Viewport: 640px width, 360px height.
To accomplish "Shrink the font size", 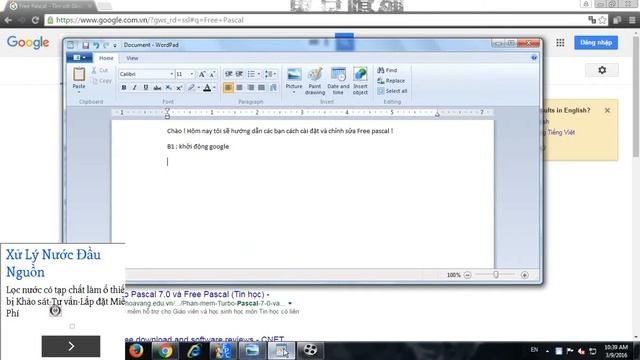I will click(212, 74).
